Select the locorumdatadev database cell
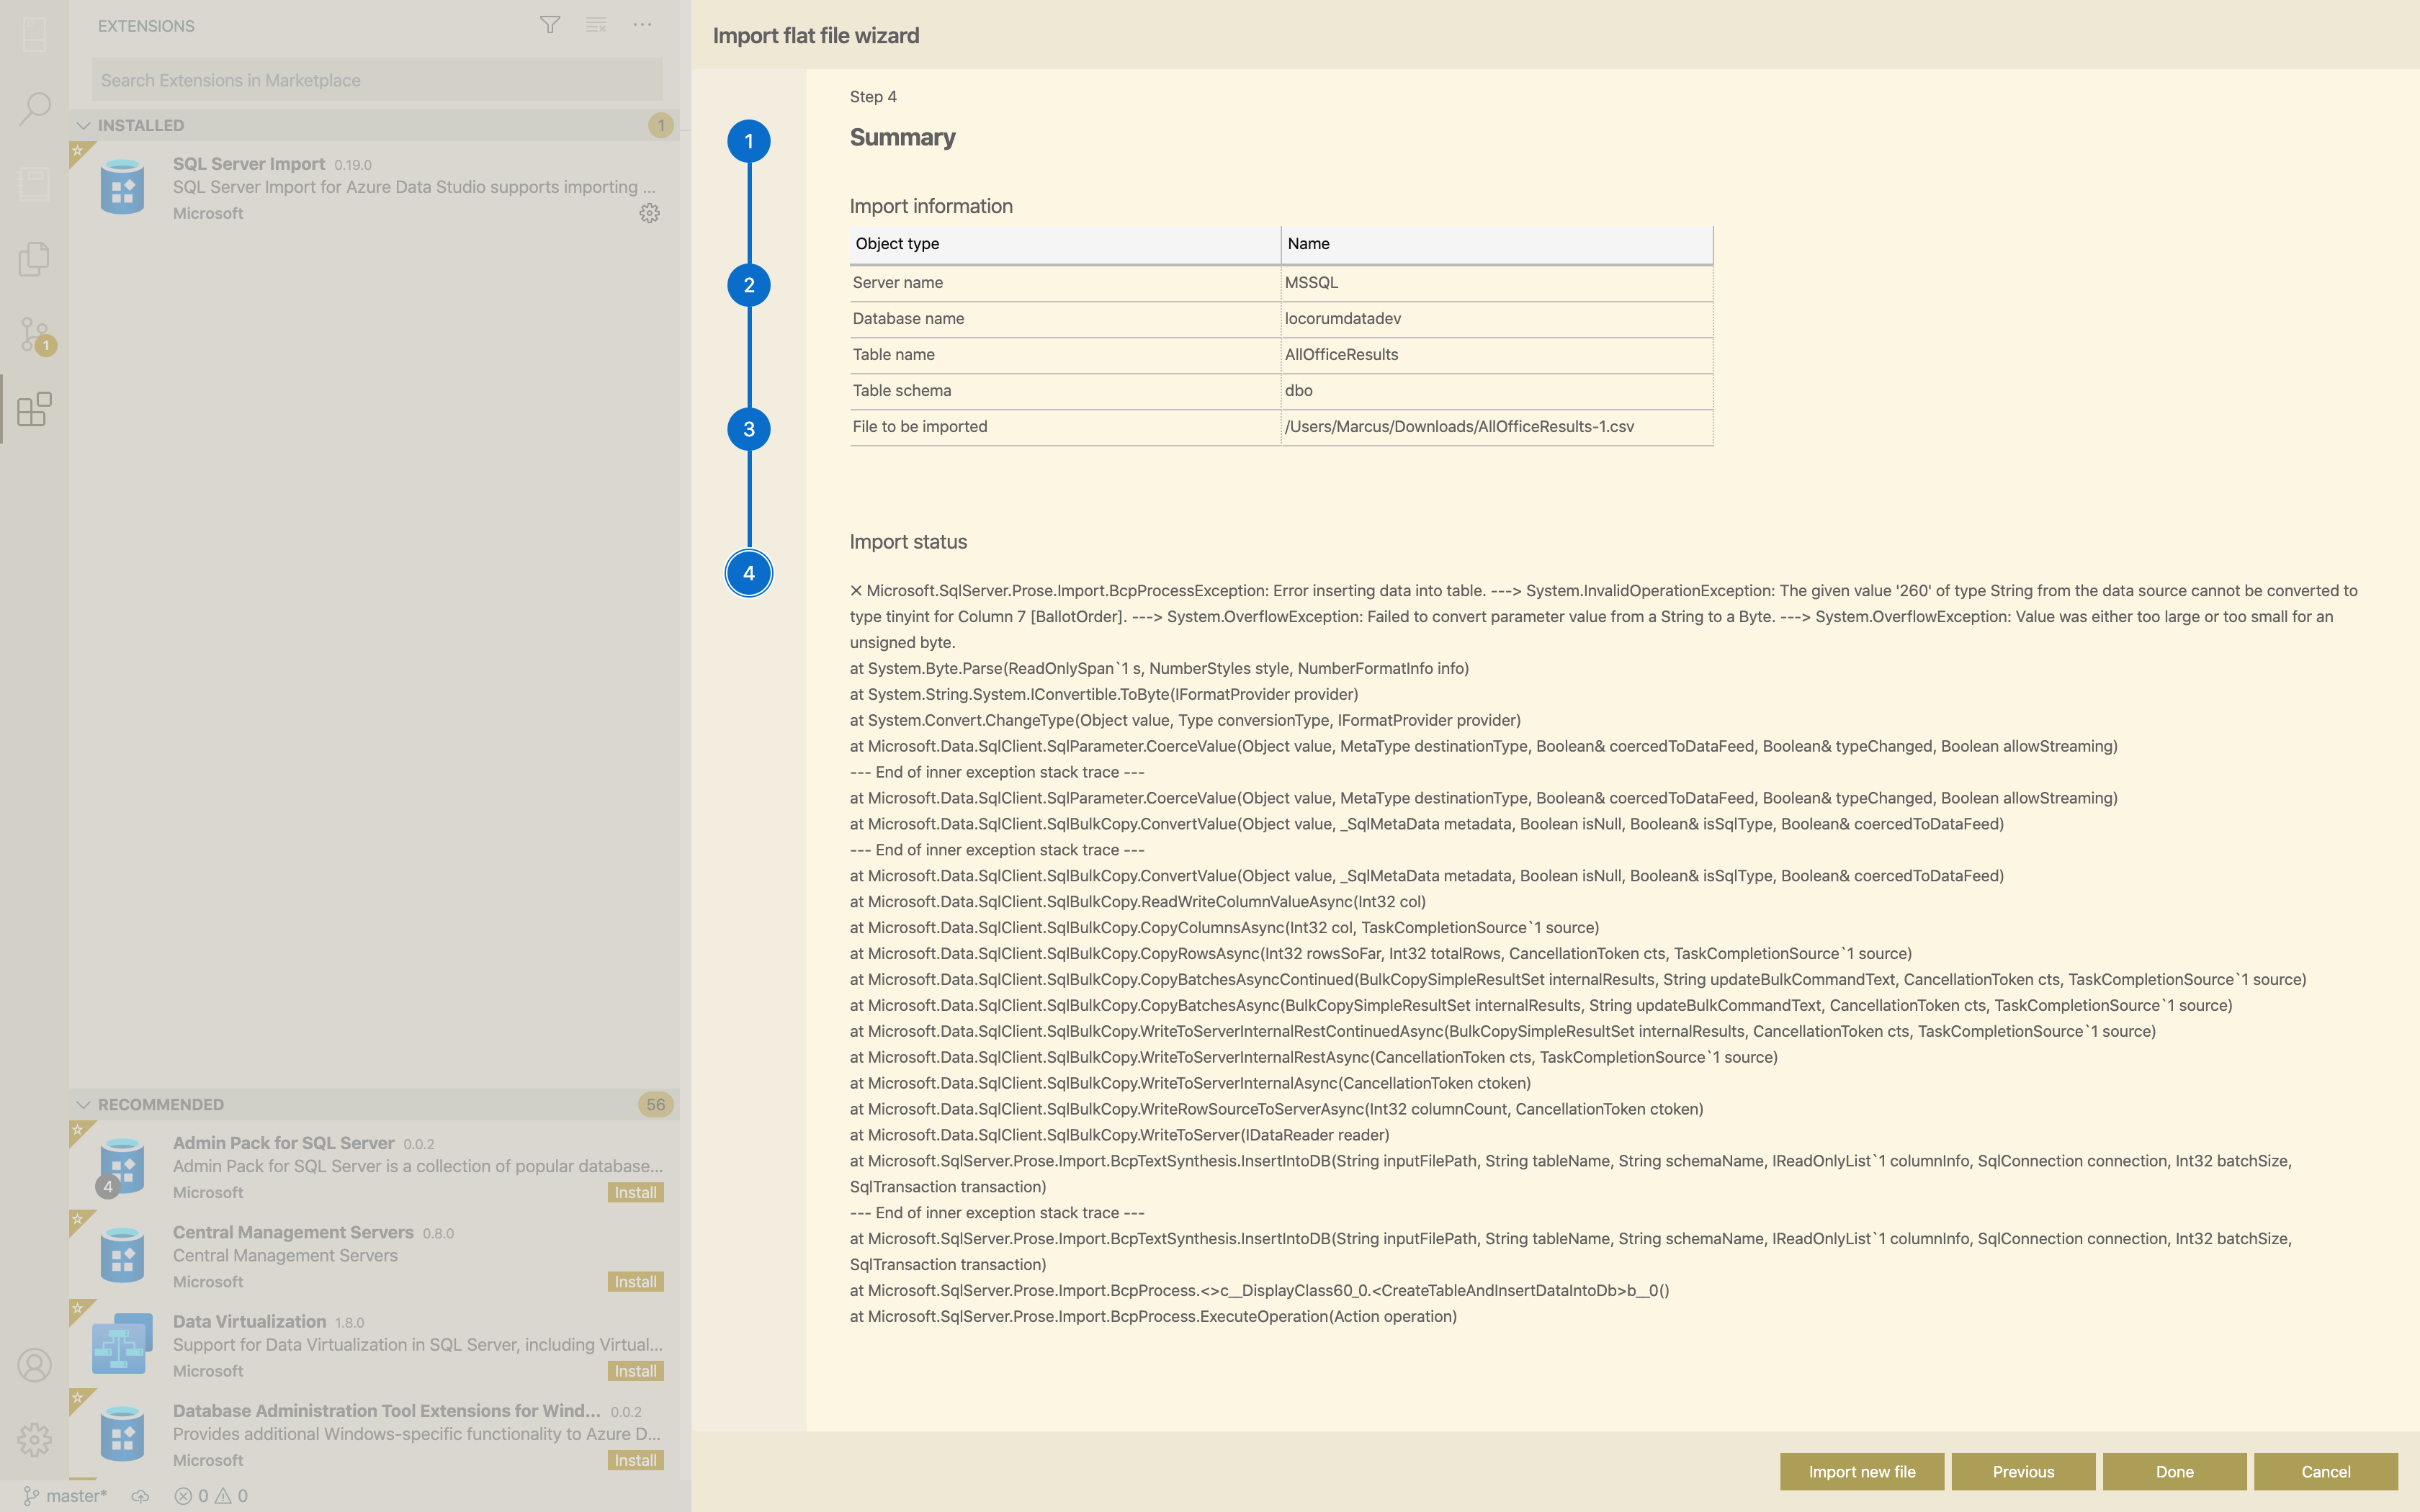Image resolution: width=2420 pixels, height=1512 pixels. coord(1497,319)
